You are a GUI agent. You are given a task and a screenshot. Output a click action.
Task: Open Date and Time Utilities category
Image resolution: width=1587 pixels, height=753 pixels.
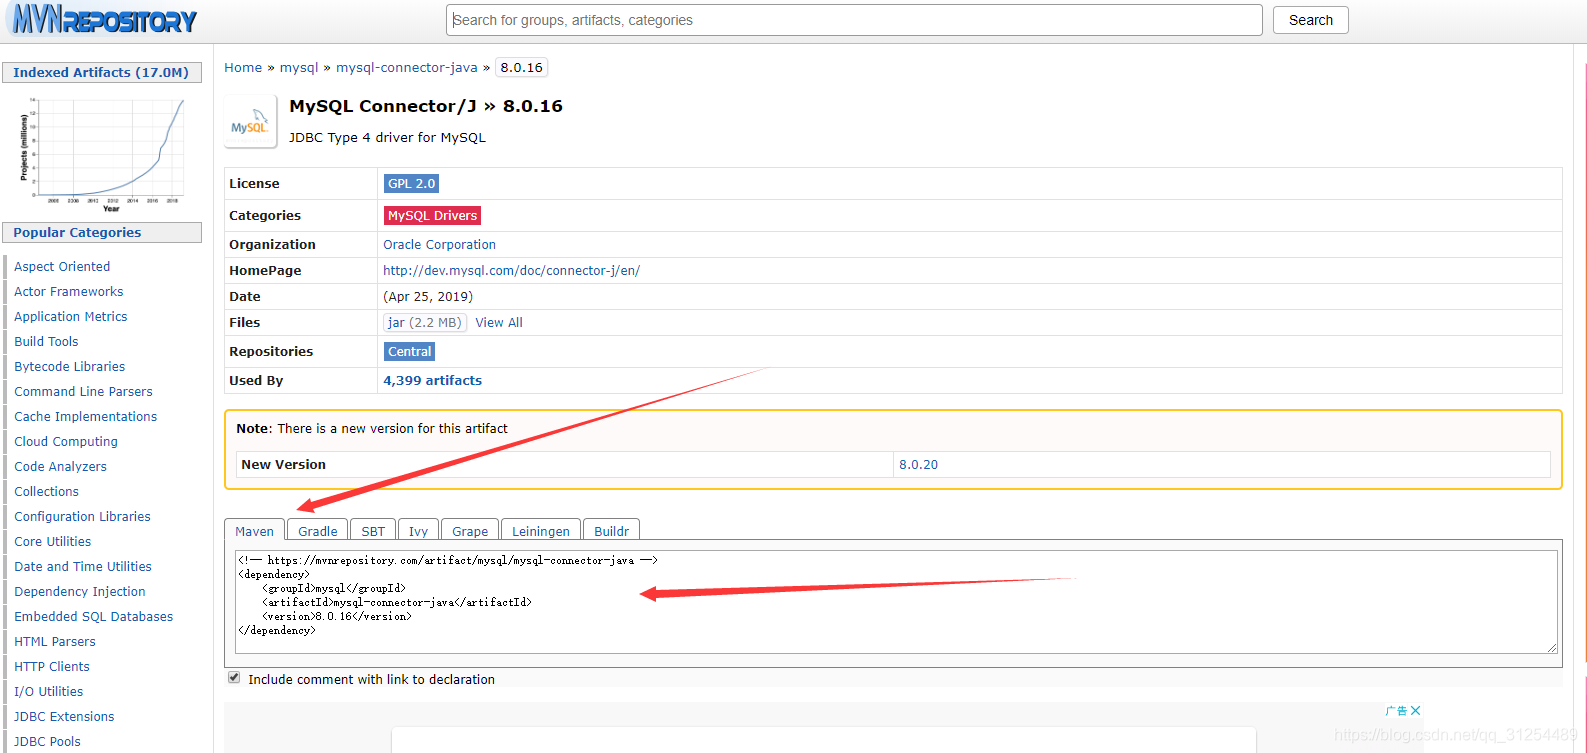pyautogui.click(x=83, y=567)
